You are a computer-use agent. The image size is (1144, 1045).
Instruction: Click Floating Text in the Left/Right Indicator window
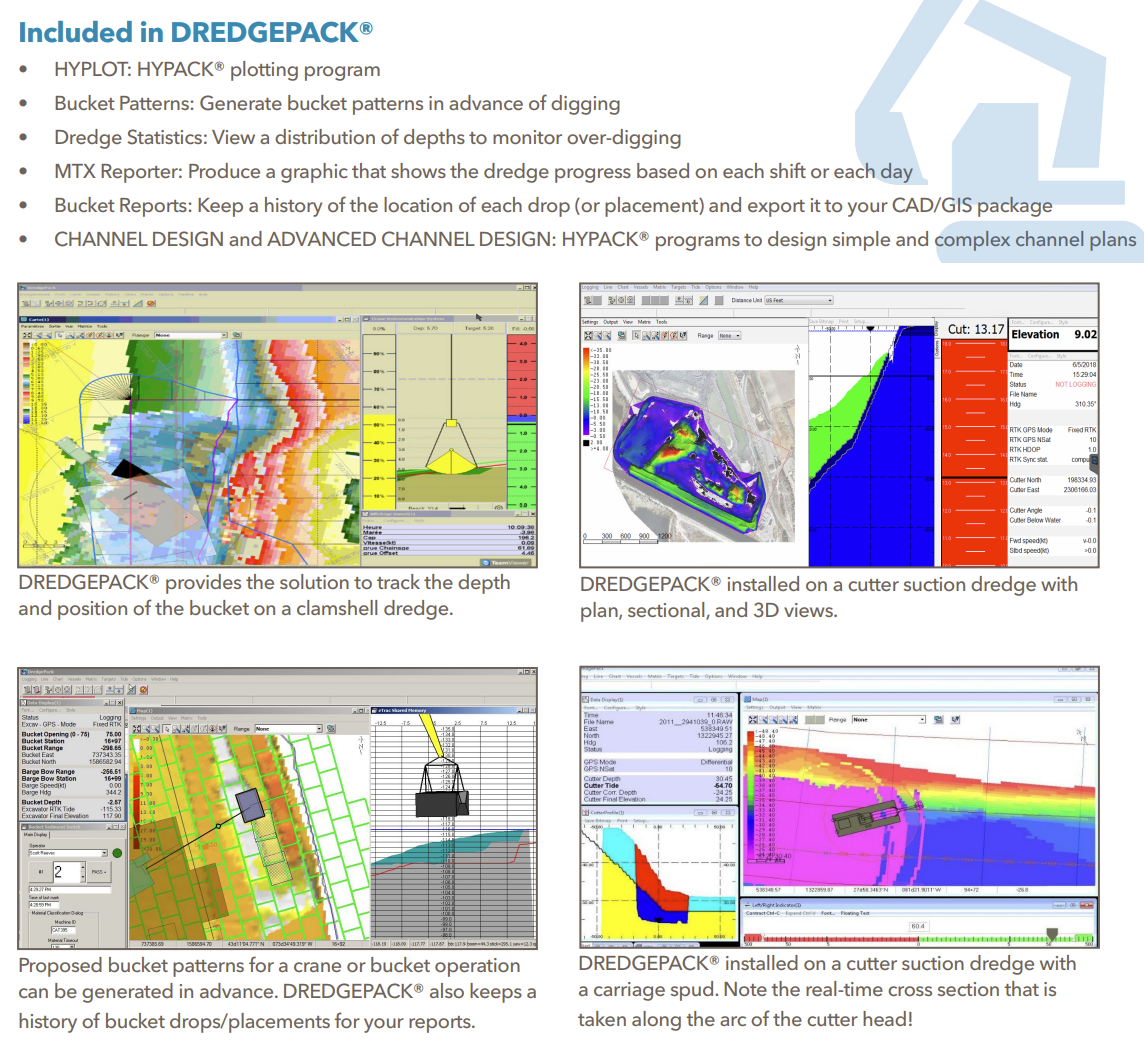click(854, 913)
